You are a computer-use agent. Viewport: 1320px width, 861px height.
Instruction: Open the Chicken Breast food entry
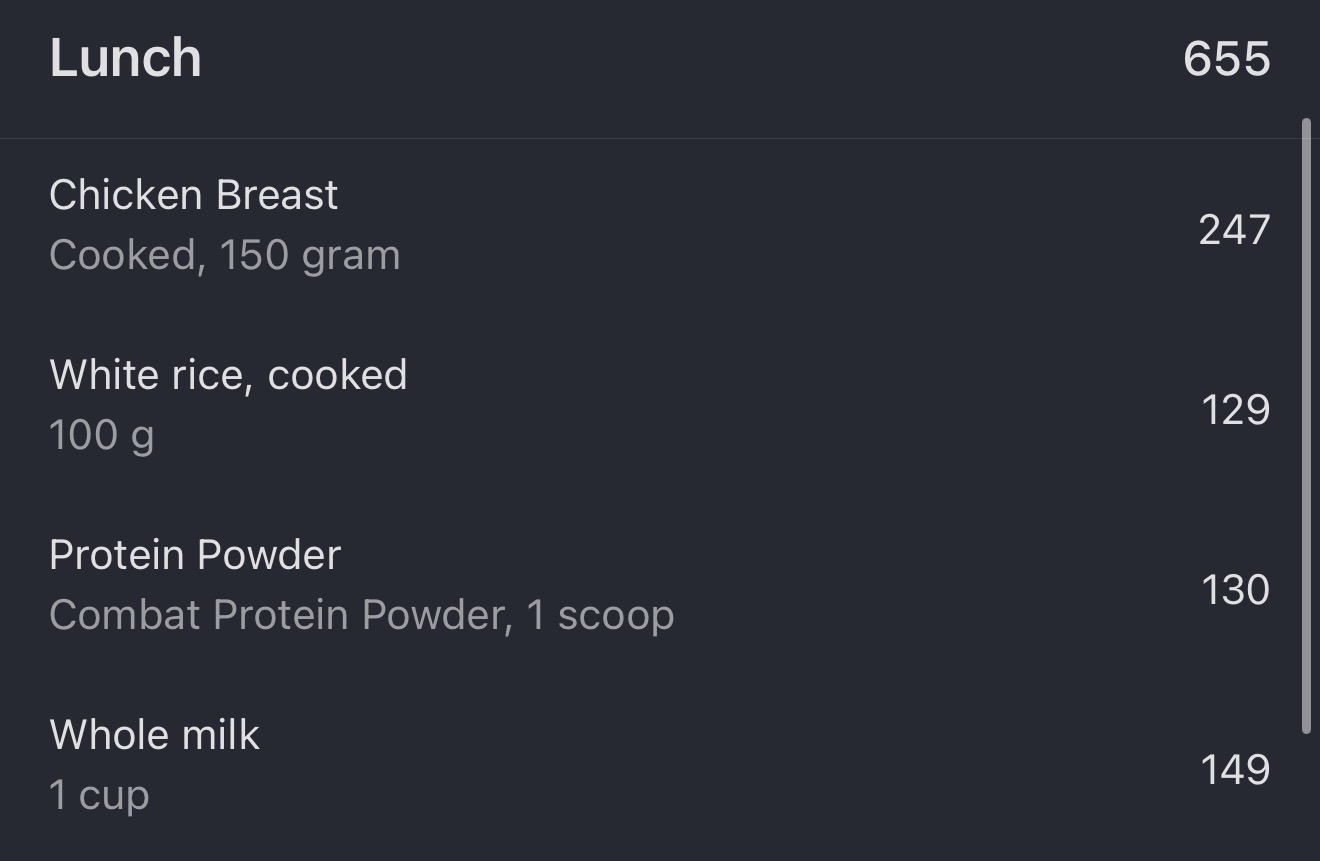click(x=193, y=196)
